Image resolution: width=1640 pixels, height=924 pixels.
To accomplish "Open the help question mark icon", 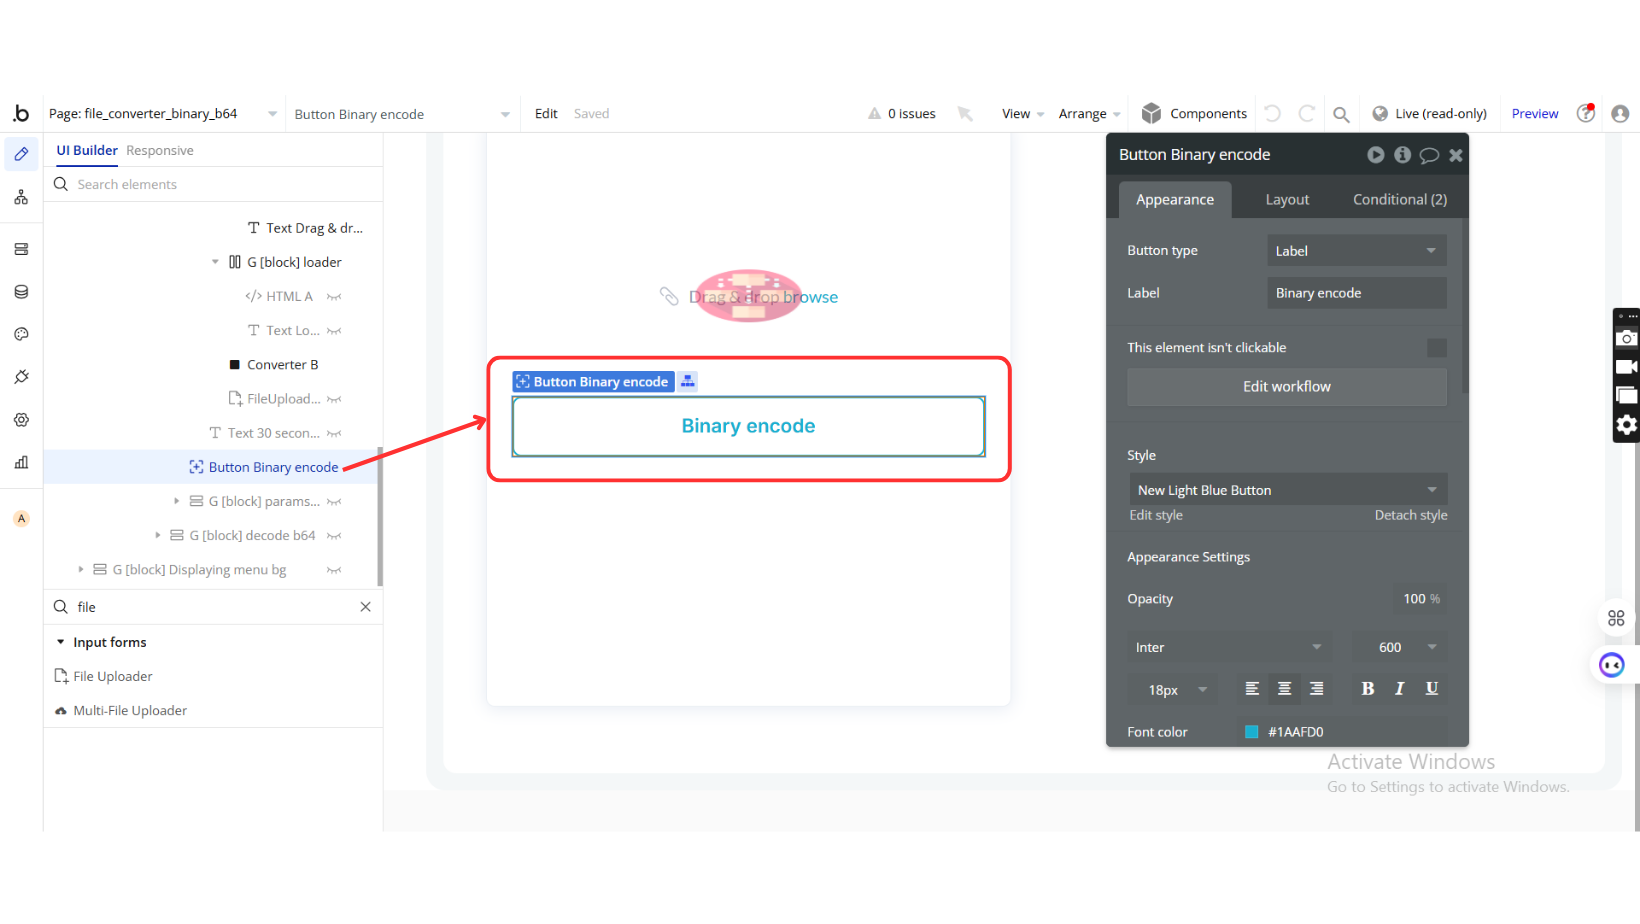I will pos(1586,113).
